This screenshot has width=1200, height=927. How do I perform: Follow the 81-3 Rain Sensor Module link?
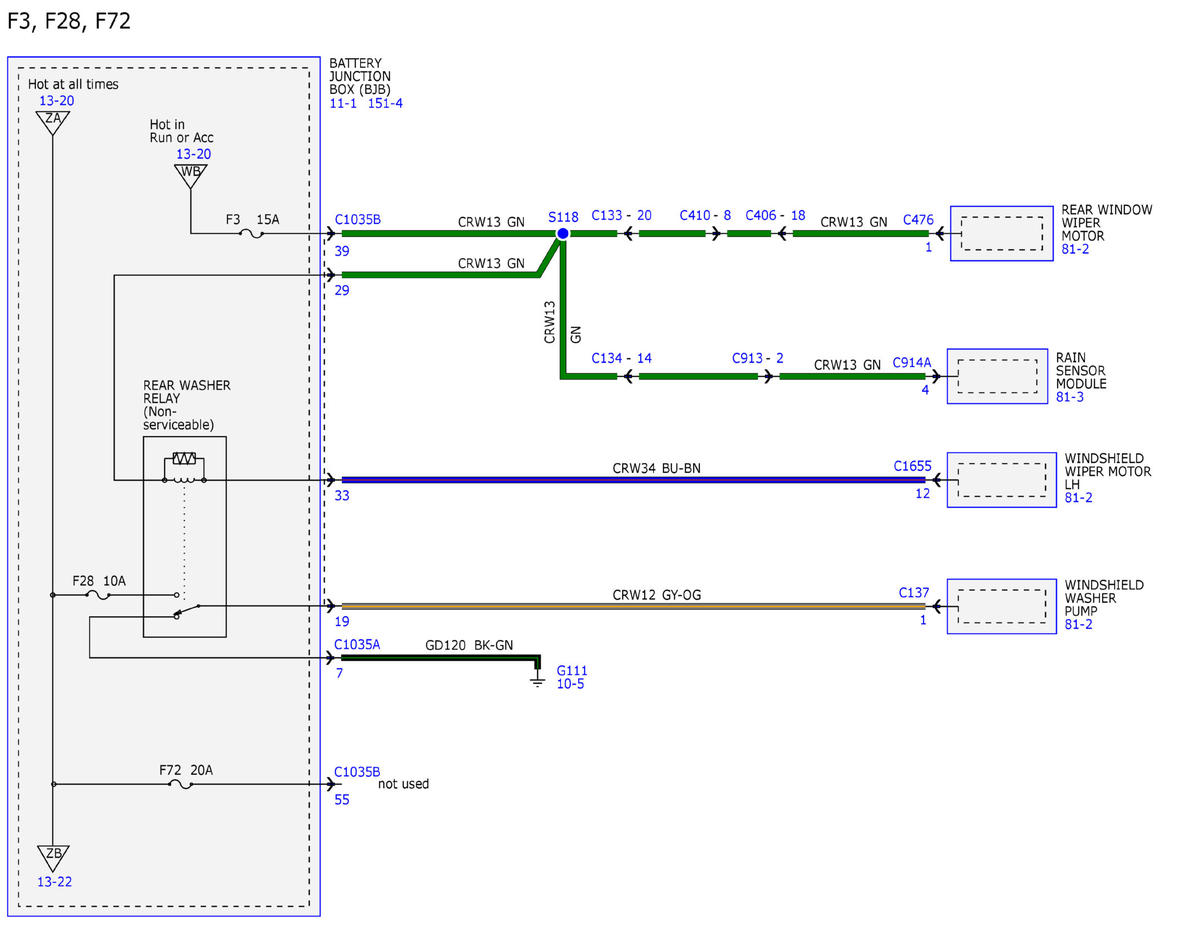tap(1070, 397)
